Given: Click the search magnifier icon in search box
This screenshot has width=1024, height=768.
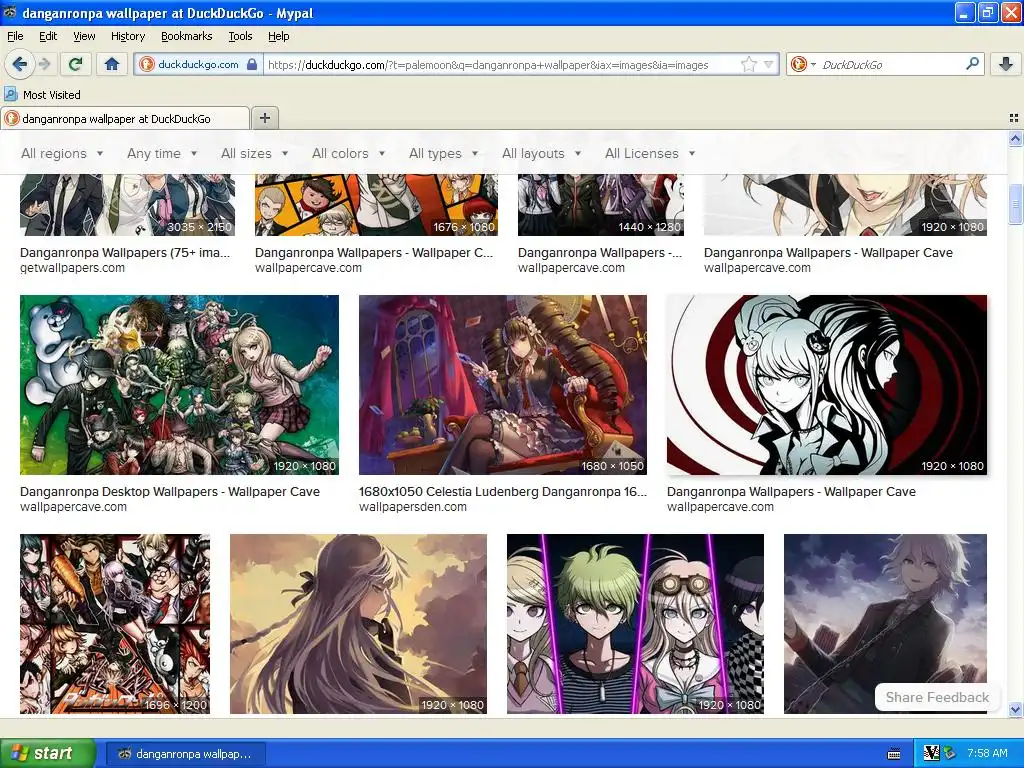Looking at the screenshot, I should point(972,64).
